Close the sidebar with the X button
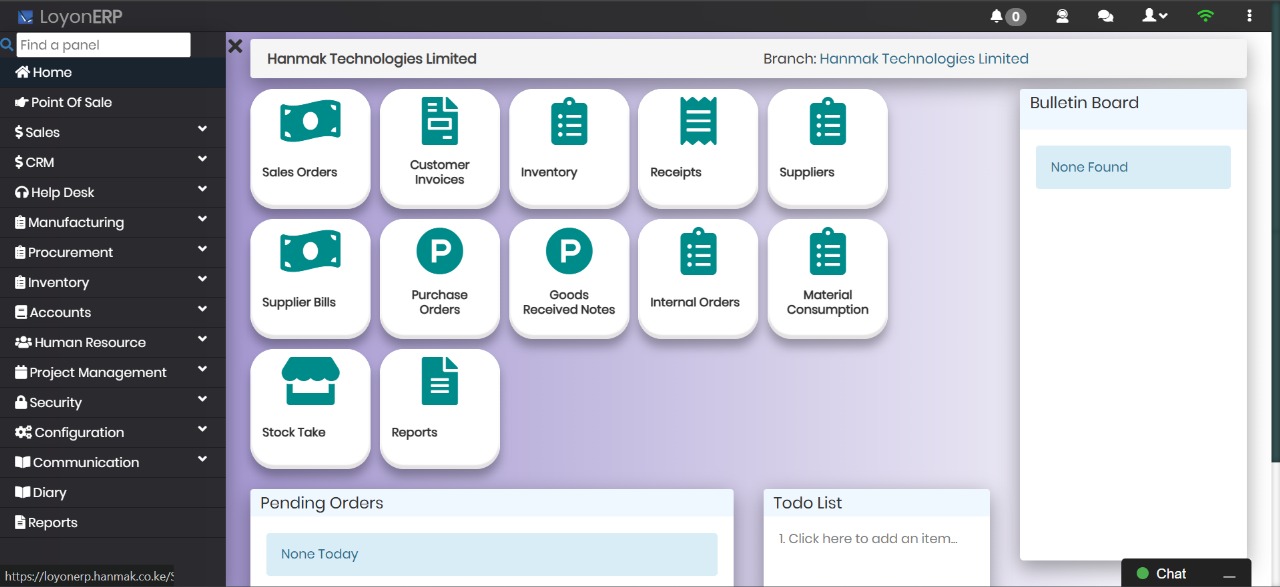Image resolution: width=1280 pixels, height=587 pixels. pyautogui.click(x=236, y=46)
